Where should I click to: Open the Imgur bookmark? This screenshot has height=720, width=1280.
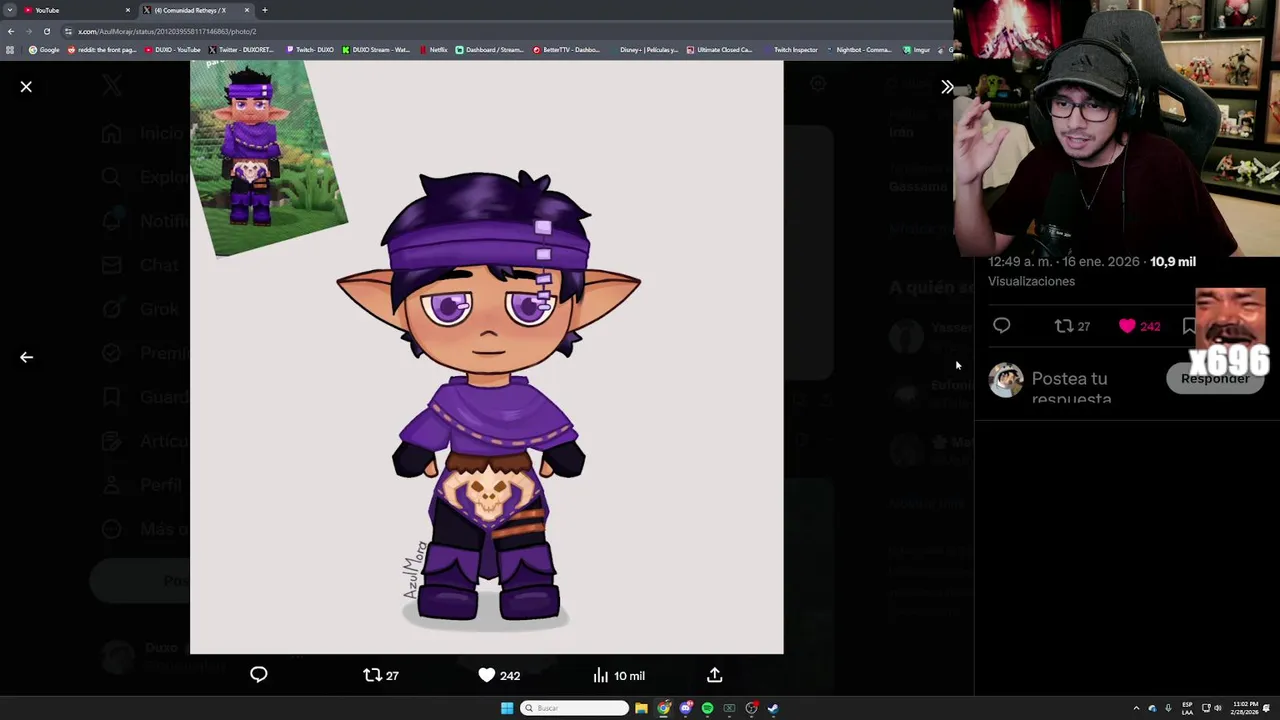tap(916, 50)
